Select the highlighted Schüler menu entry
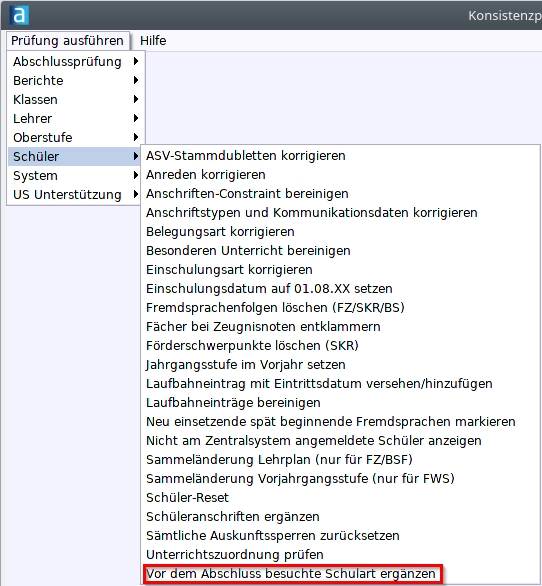The width and height of the screenshot is (542, 586). tap(74, 156)
